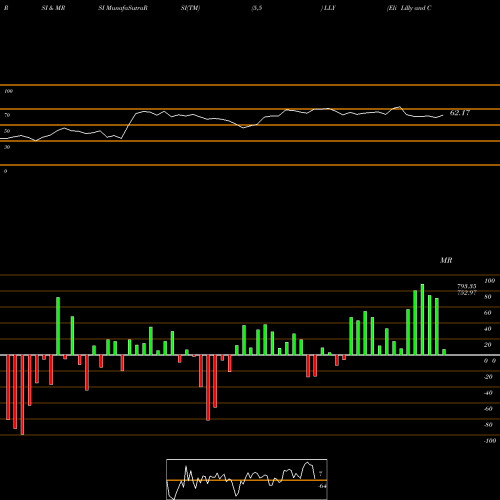Click the 'SI MunafaSutraR' header text
This screenshot has width=500, height=500.
point(123,8)
